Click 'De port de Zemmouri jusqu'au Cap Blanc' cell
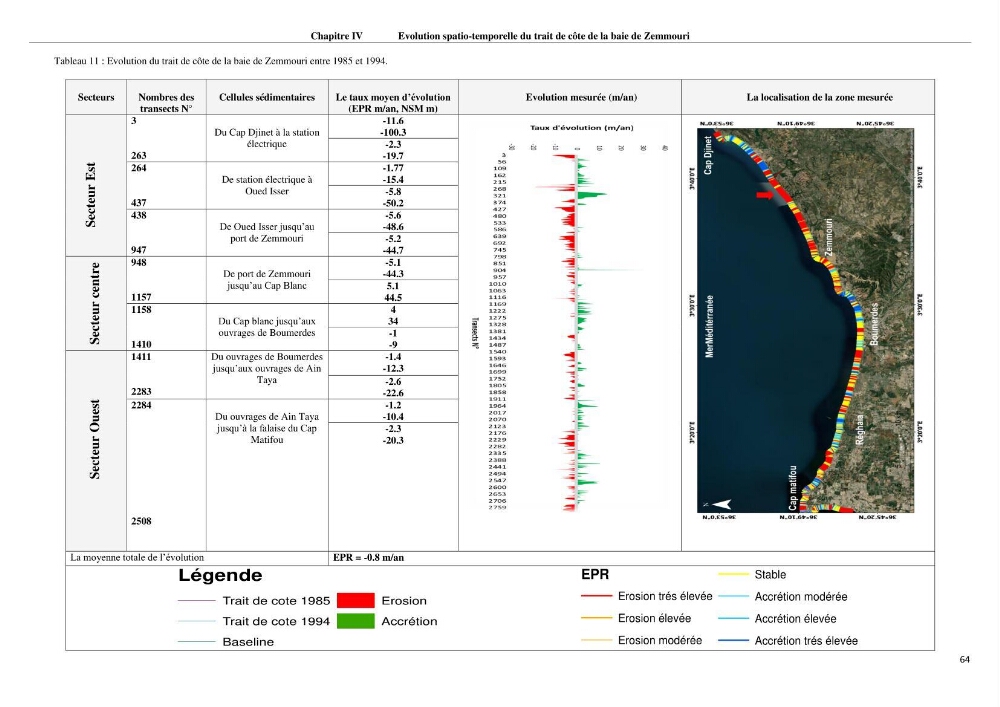 267,280
